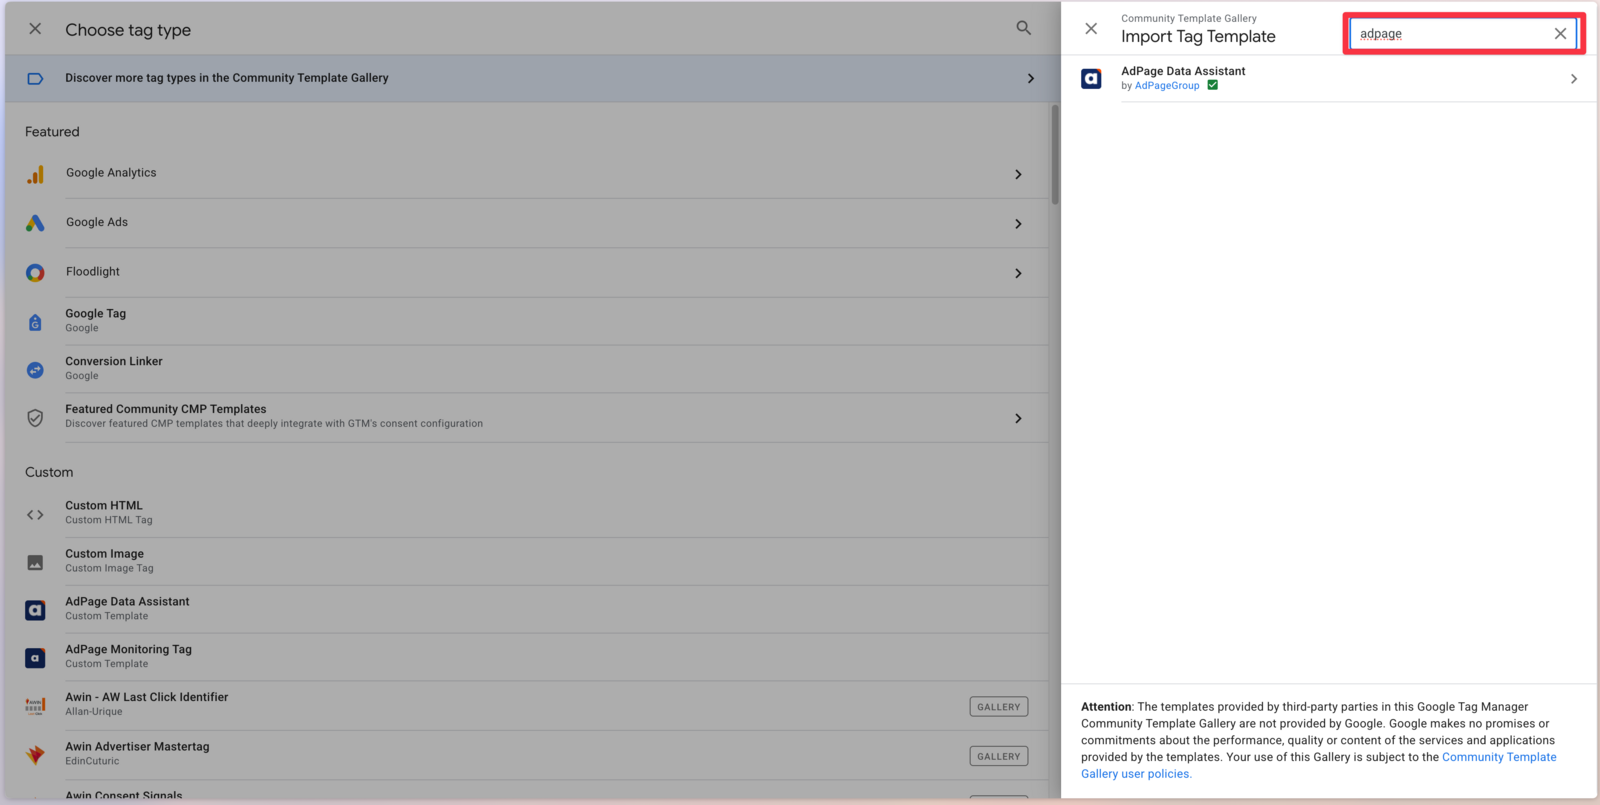
Task: Clear the adpage search text
Action: (1560, 34)
